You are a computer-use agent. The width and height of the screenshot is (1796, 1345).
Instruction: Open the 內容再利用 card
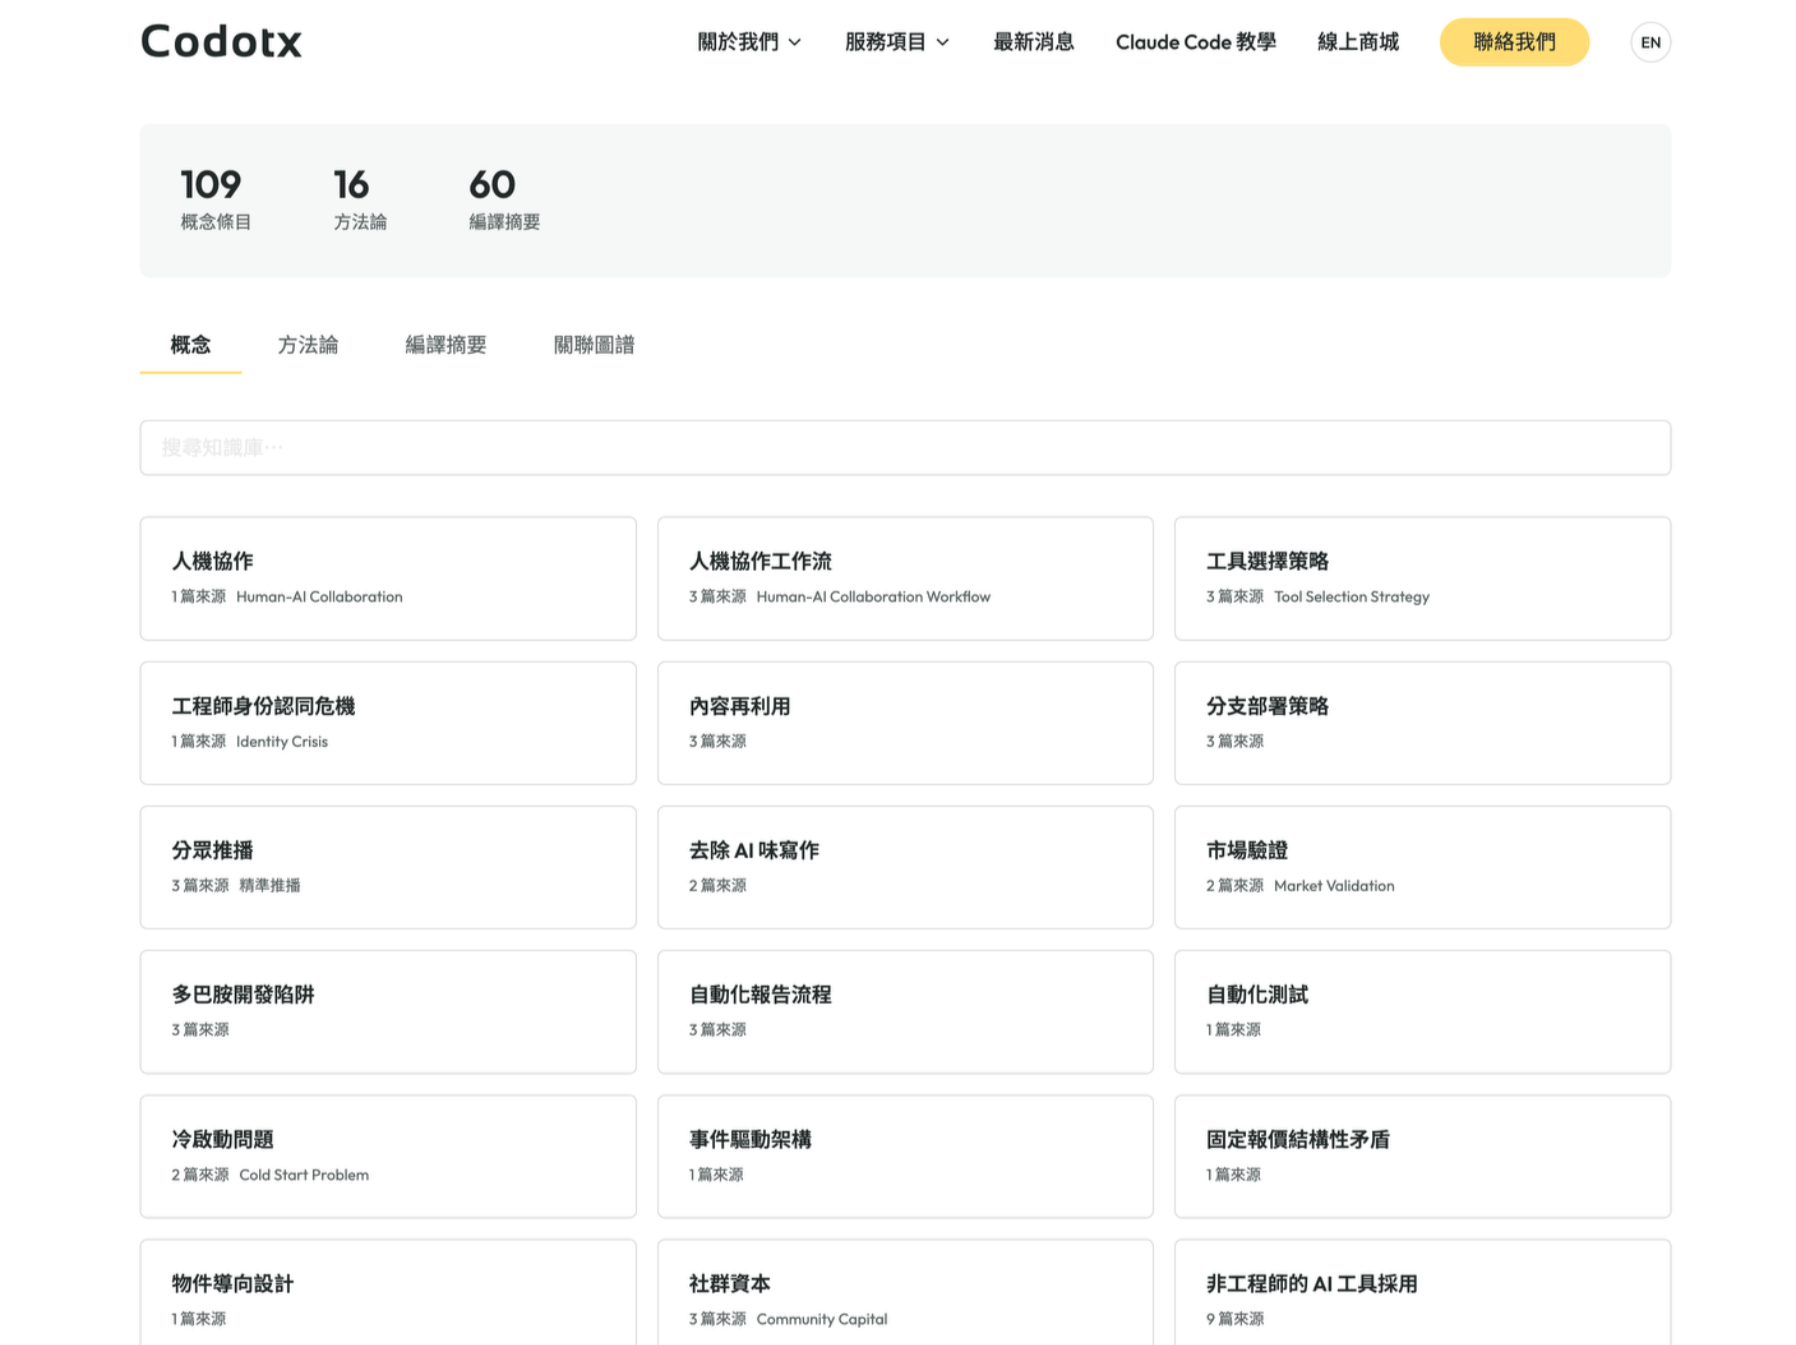tap(905, 723)
